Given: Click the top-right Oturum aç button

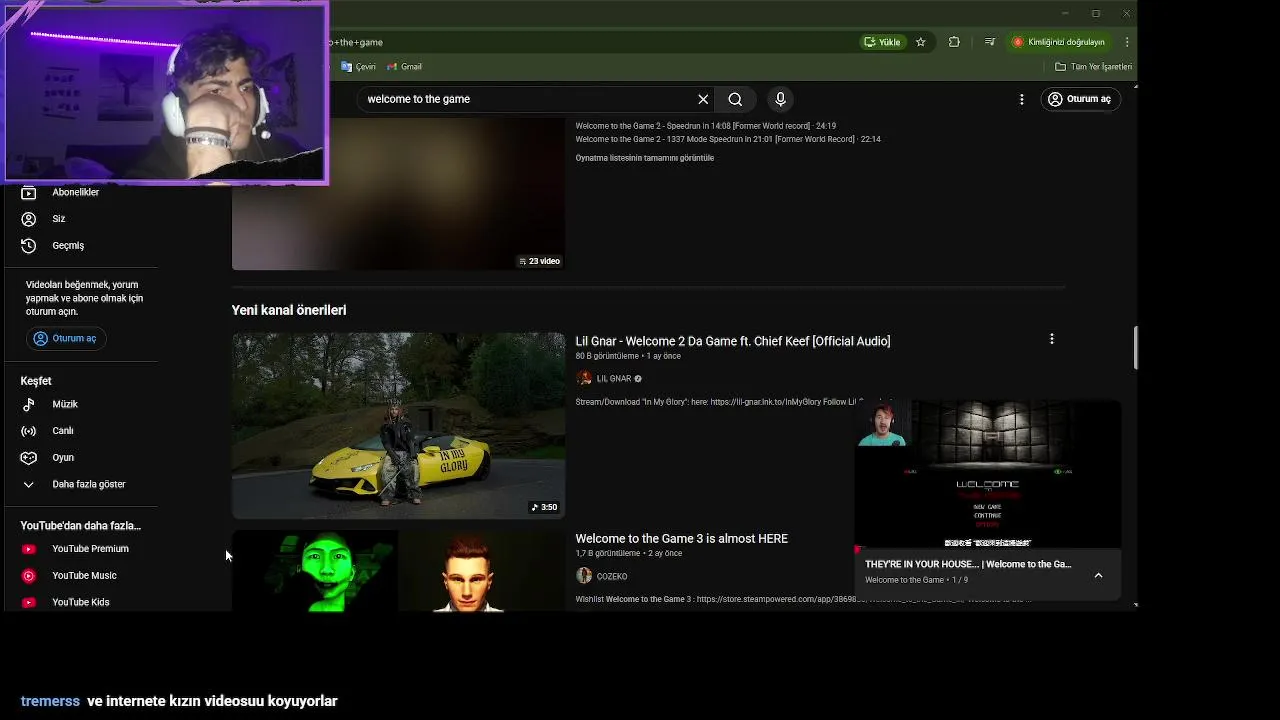Looking at the screenshot, I should [x=1079, y=99].
